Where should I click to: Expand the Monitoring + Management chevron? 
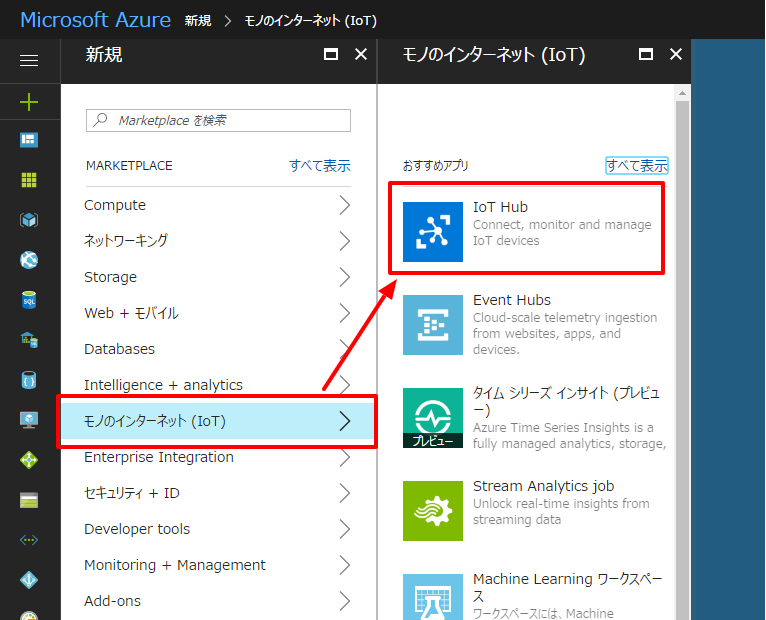click(x=345, y=565)
